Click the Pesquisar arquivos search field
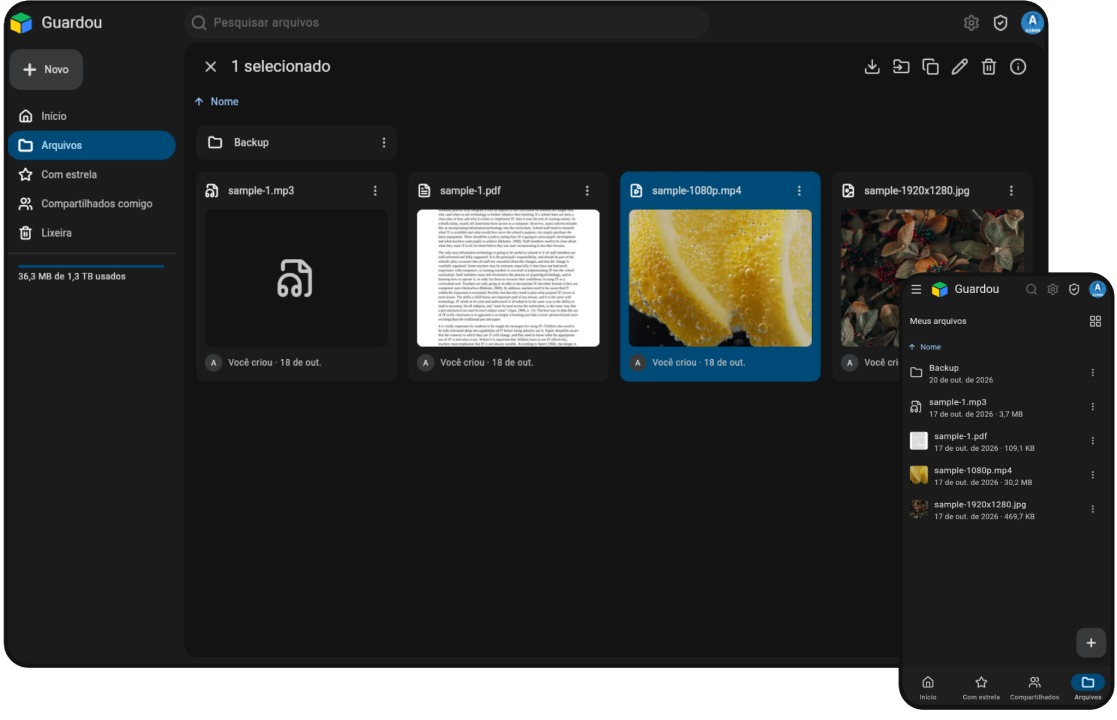1117x720 pixels. coord(447,23)
